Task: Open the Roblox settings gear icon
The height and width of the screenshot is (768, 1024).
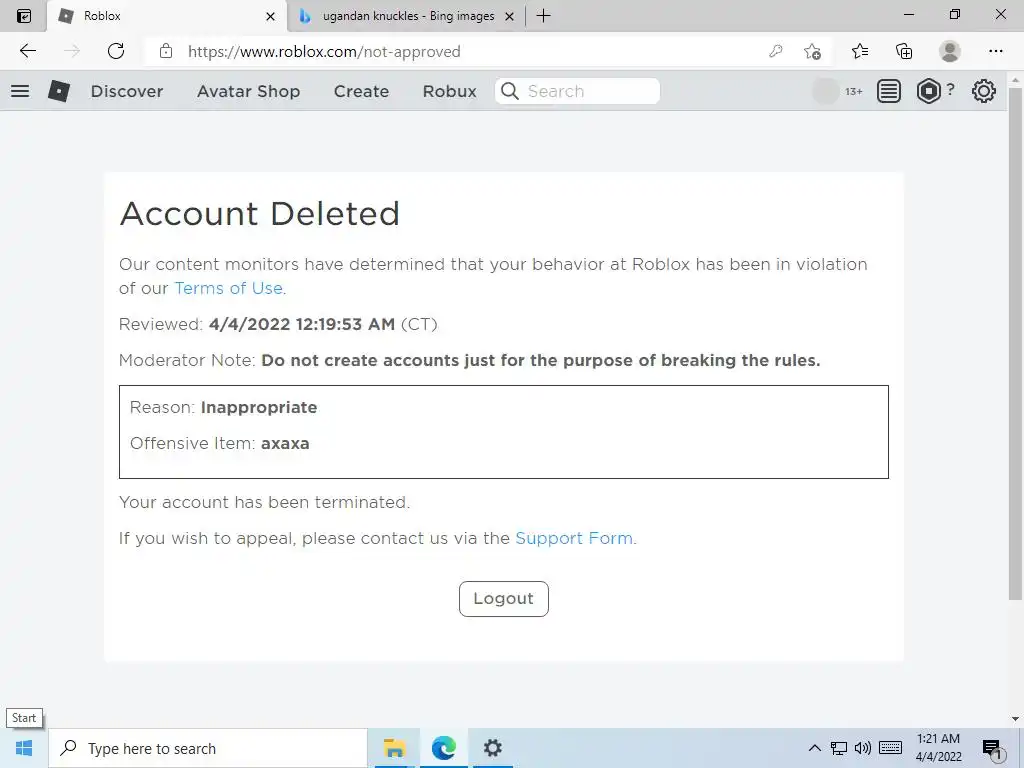Action: pyautogui.click(x=984, y=91)
